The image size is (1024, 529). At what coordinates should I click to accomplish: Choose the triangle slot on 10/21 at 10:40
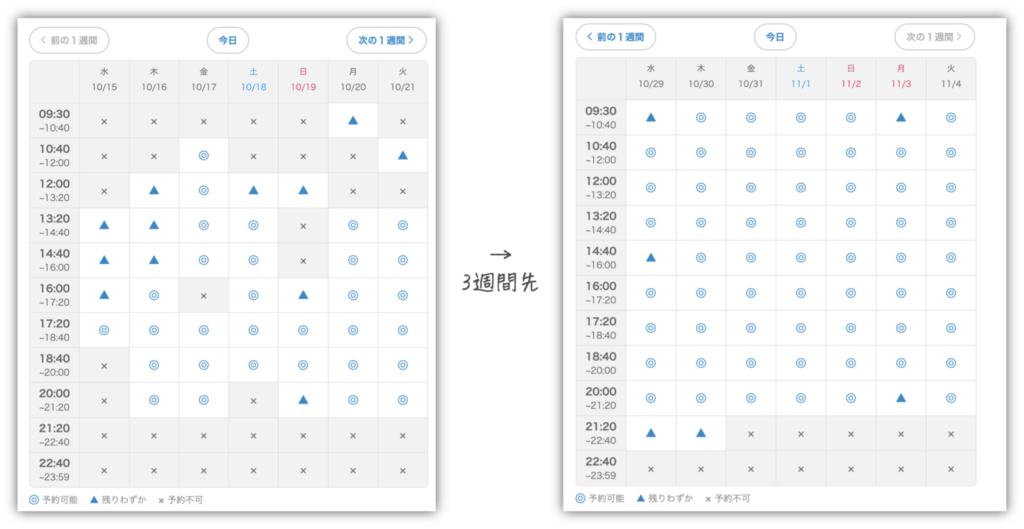(403, 156)
